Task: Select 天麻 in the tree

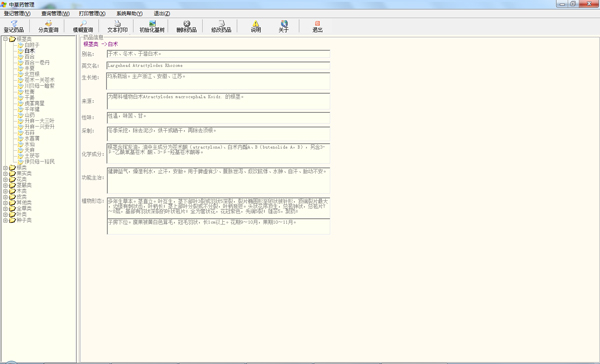Action: (x=29, y=150)
